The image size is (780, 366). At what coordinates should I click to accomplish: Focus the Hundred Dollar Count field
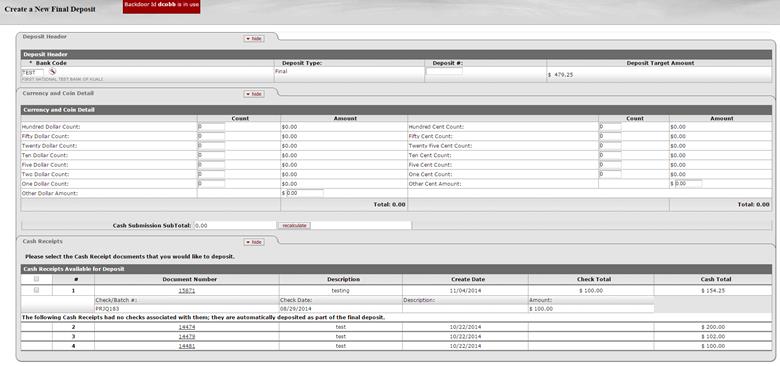(x=211, y=127)
